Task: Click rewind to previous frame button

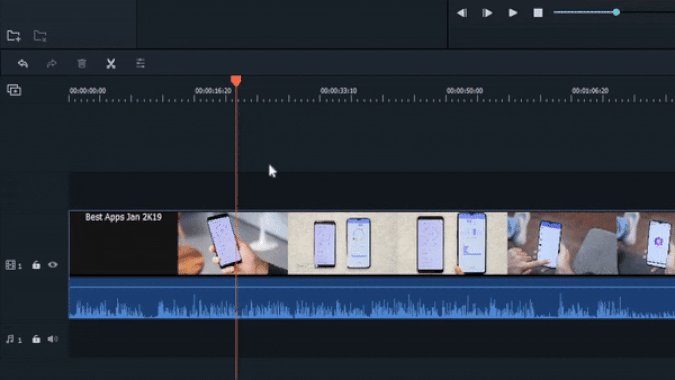Action: point(462,13)
